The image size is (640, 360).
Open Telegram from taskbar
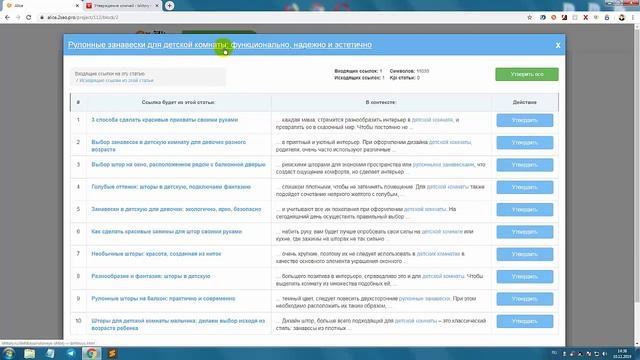click(71, 353)
